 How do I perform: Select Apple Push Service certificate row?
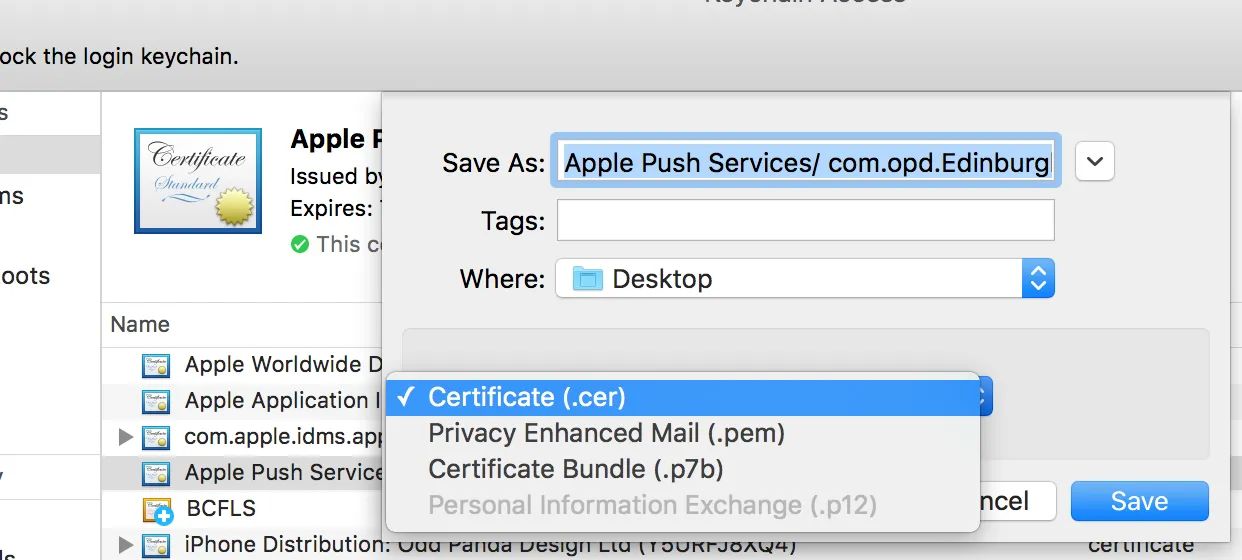(244, 472)
